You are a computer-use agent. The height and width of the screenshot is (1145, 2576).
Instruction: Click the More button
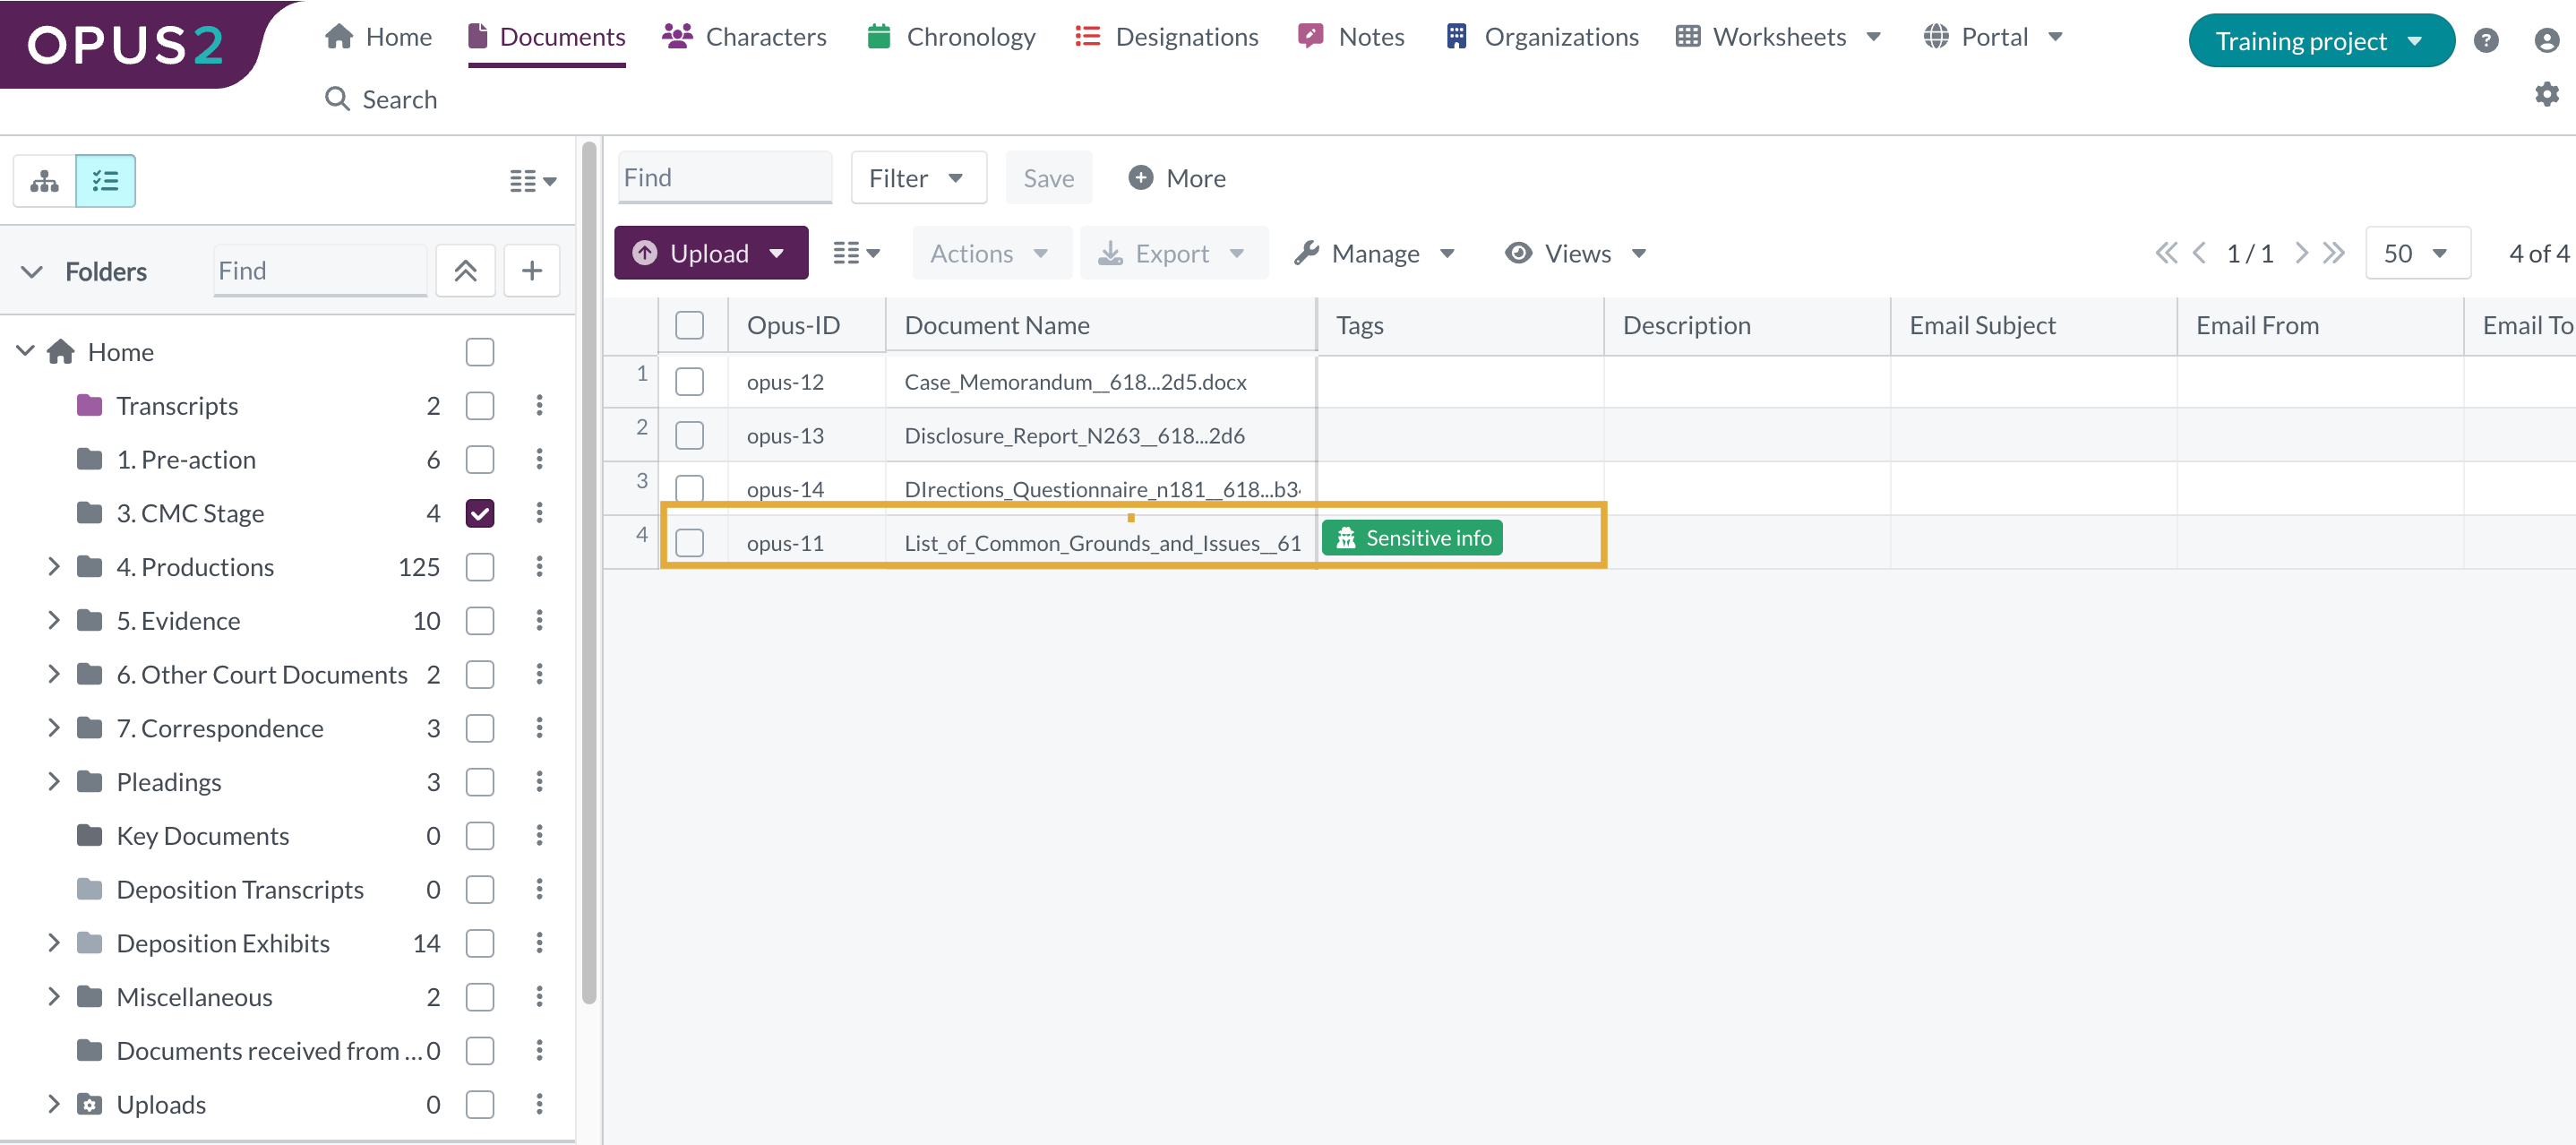coord(1177,178)
